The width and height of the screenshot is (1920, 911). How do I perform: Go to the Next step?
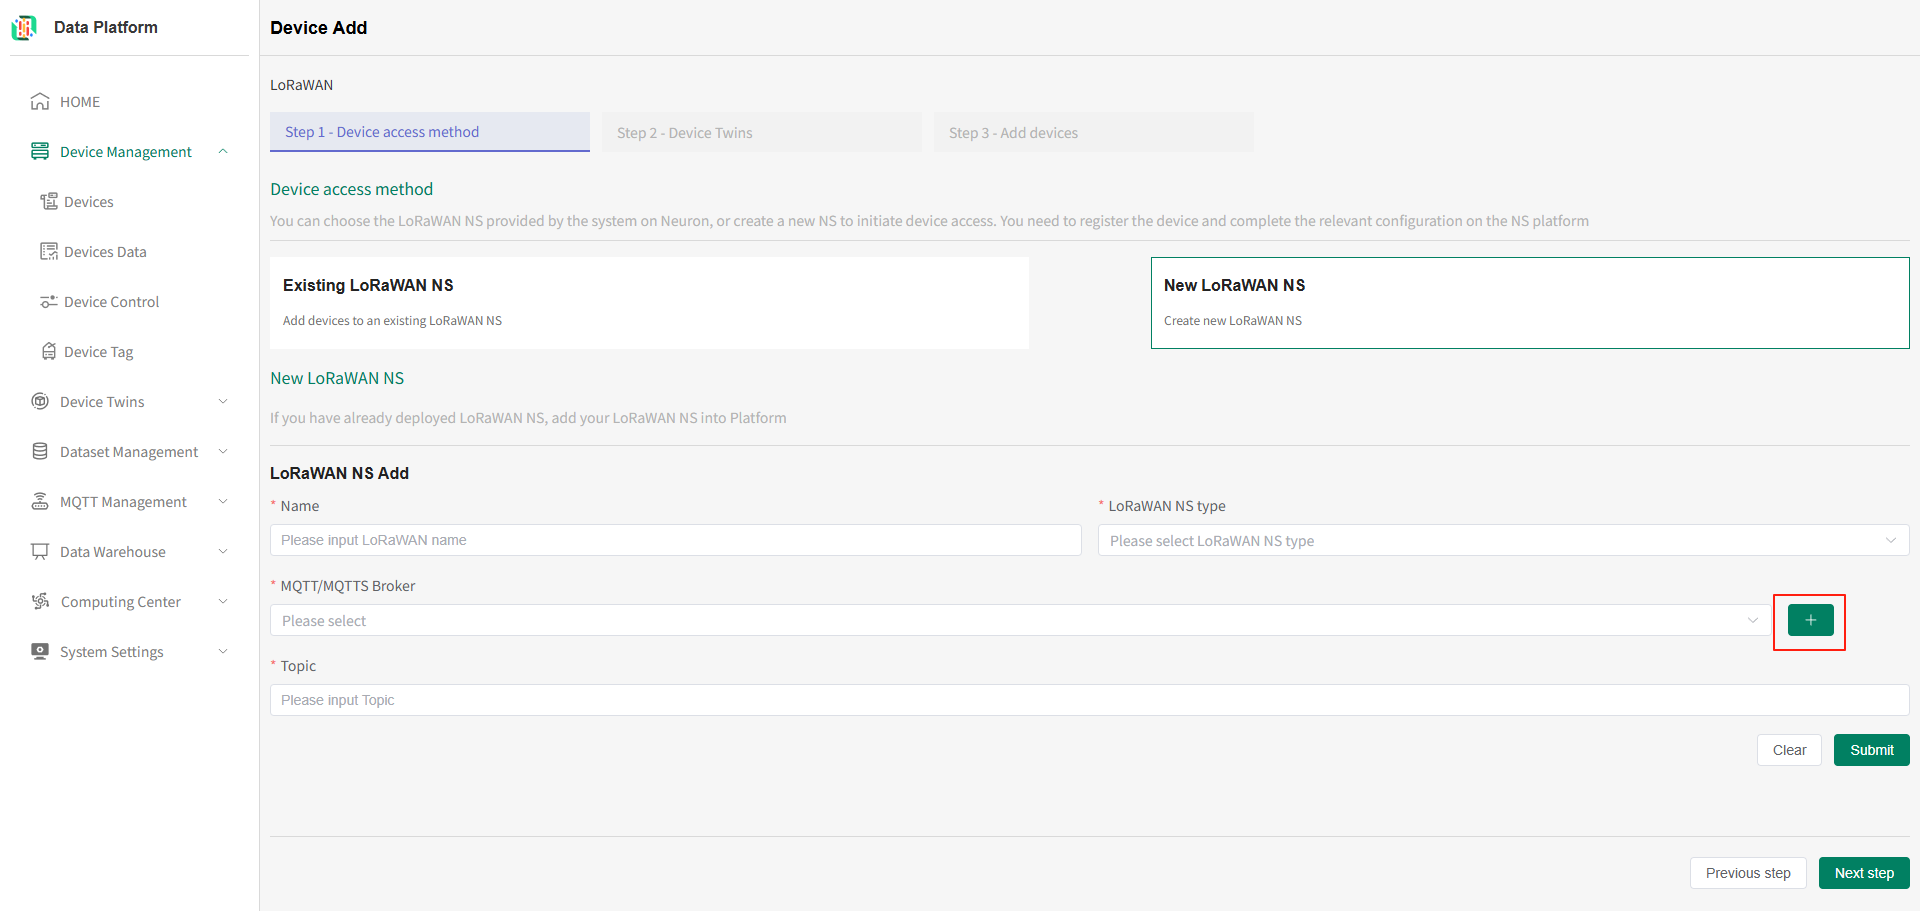(1863, 873)
